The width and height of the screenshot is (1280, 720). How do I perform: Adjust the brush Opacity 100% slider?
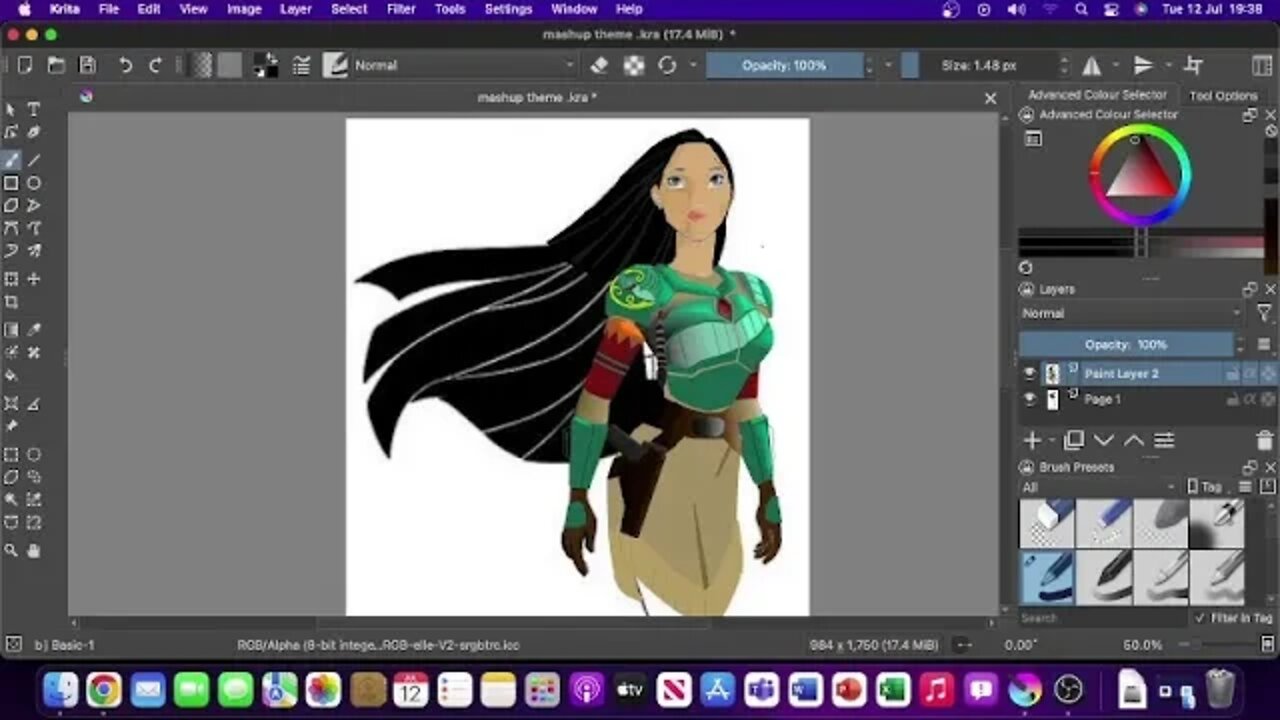click(x=784, y=65)
